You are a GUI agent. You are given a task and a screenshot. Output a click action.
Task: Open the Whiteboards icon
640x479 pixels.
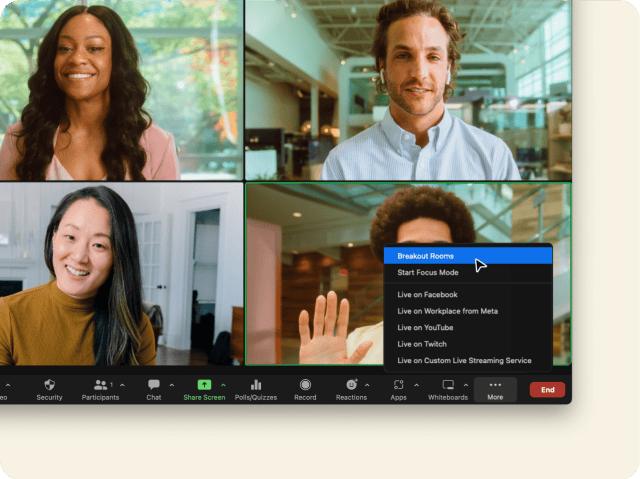pyautogui.click(x=447, y=385)
